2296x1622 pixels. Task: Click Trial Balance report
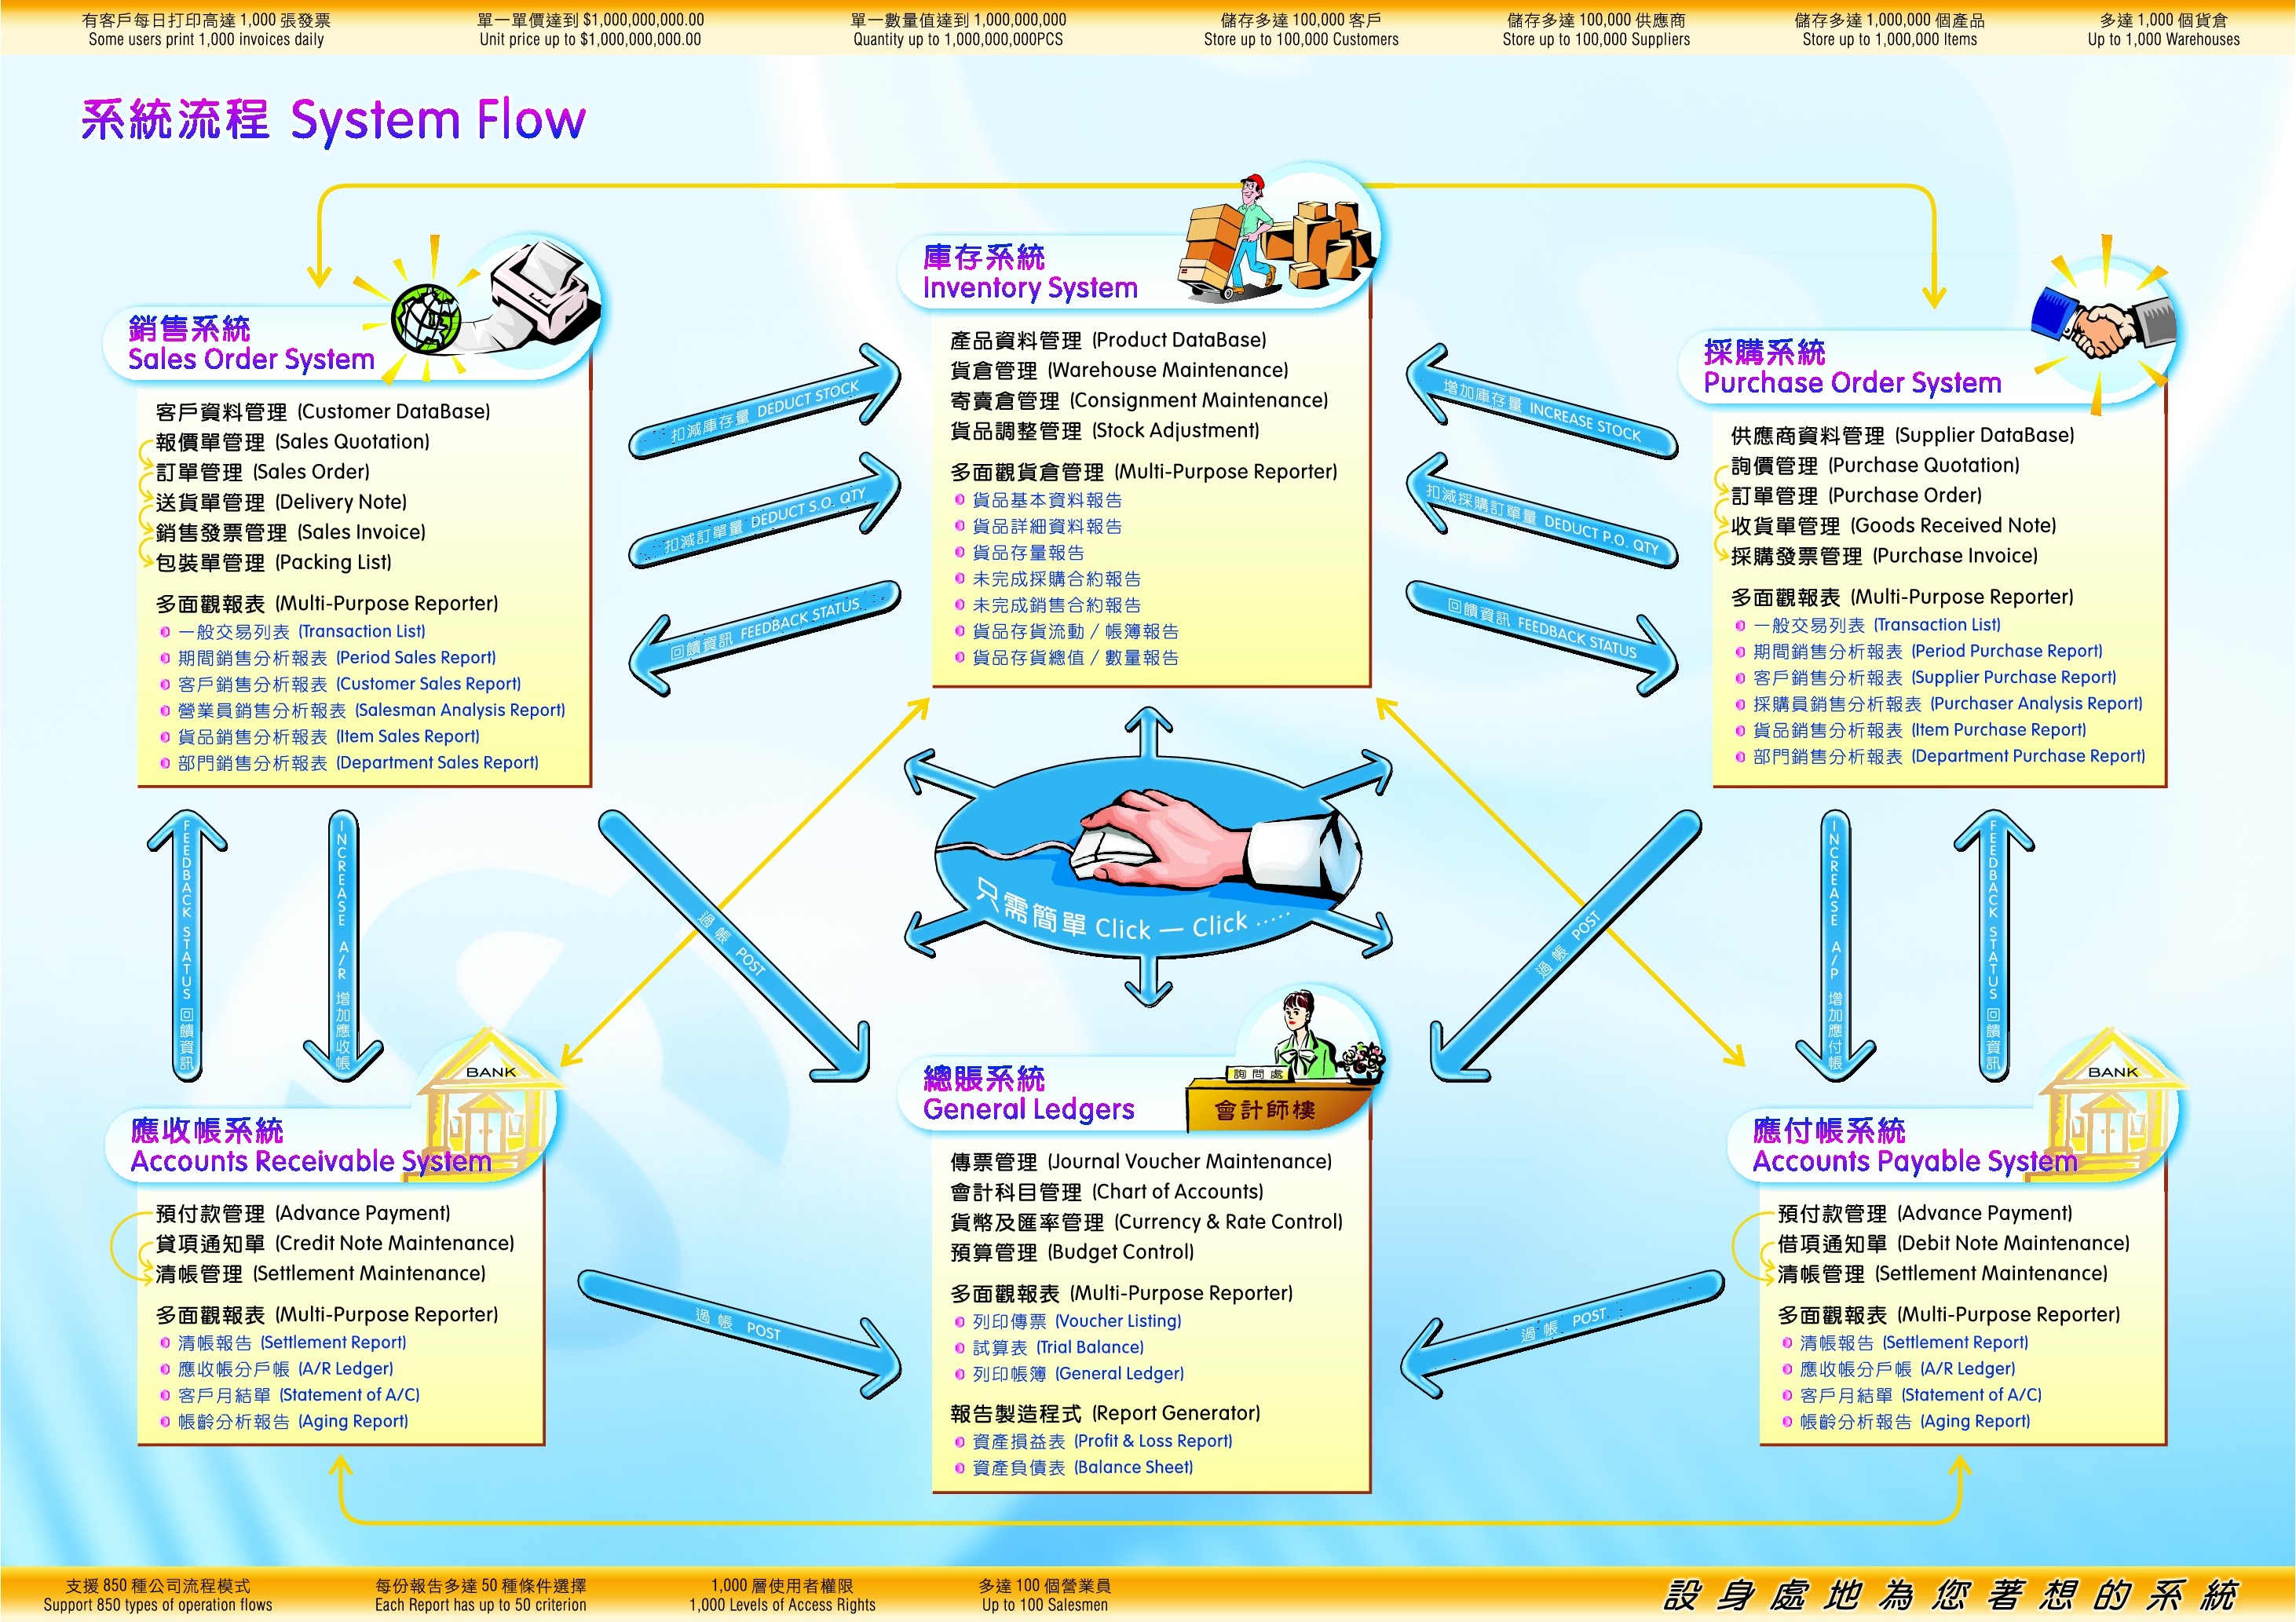pyautogui.click(x=1058, y=1347)
